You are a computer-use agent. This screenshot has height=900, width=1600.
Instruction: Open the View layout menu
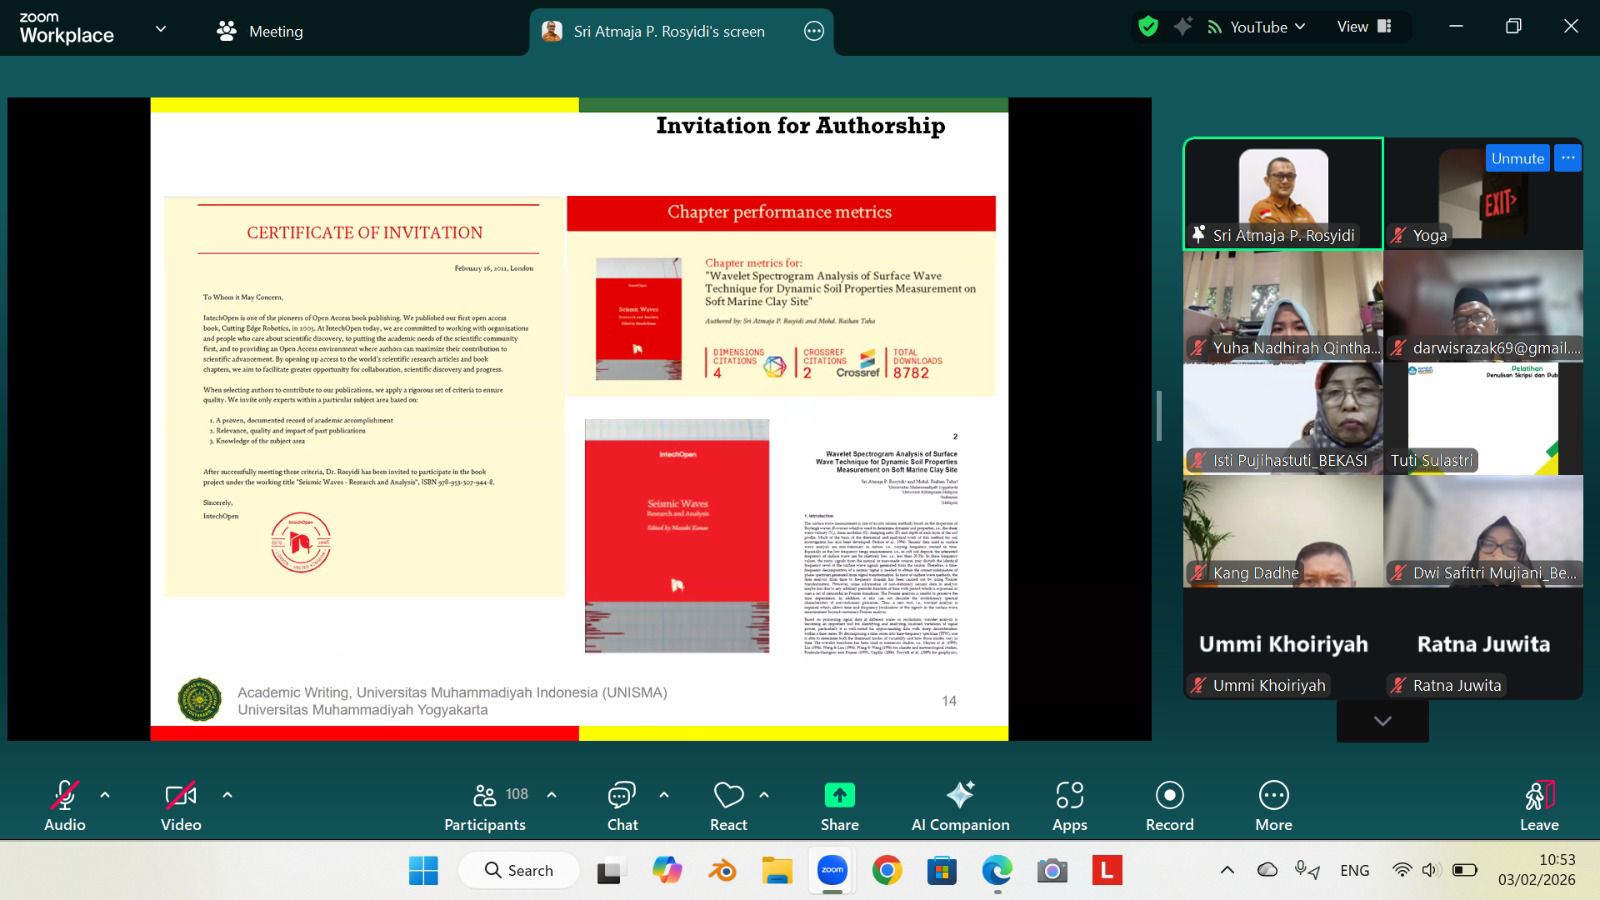(x=1364, y=27)
